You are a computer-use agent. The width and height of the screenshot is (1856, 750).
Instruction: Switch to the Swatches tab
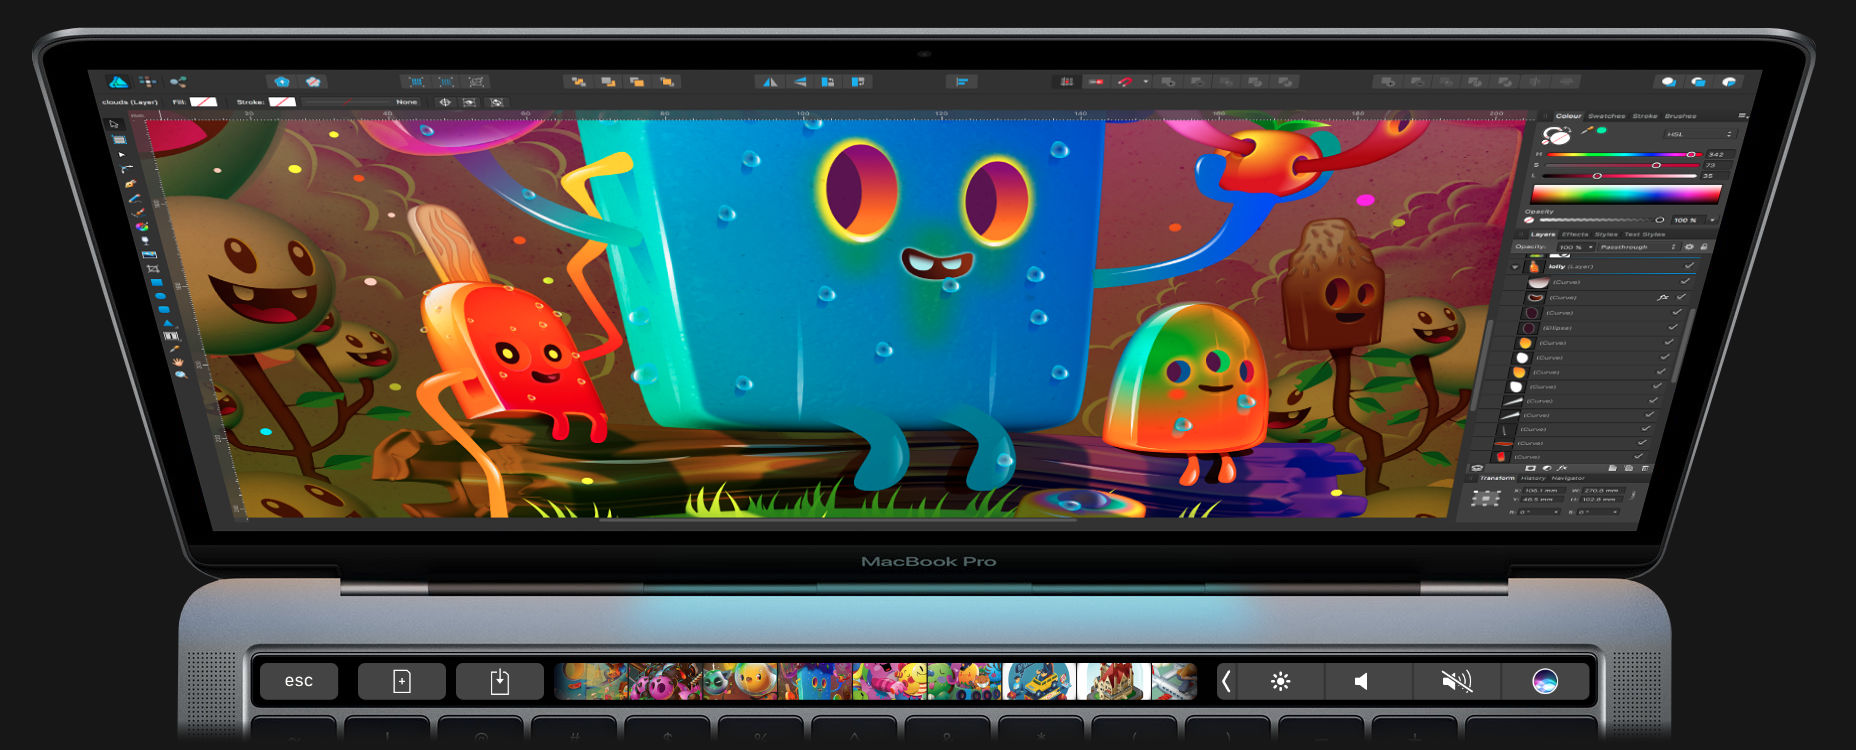pos(1607,116)
